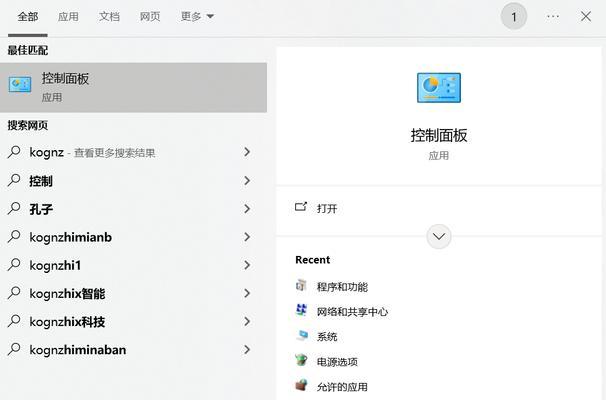Click the 打开 open icon

tap(301, 207)
